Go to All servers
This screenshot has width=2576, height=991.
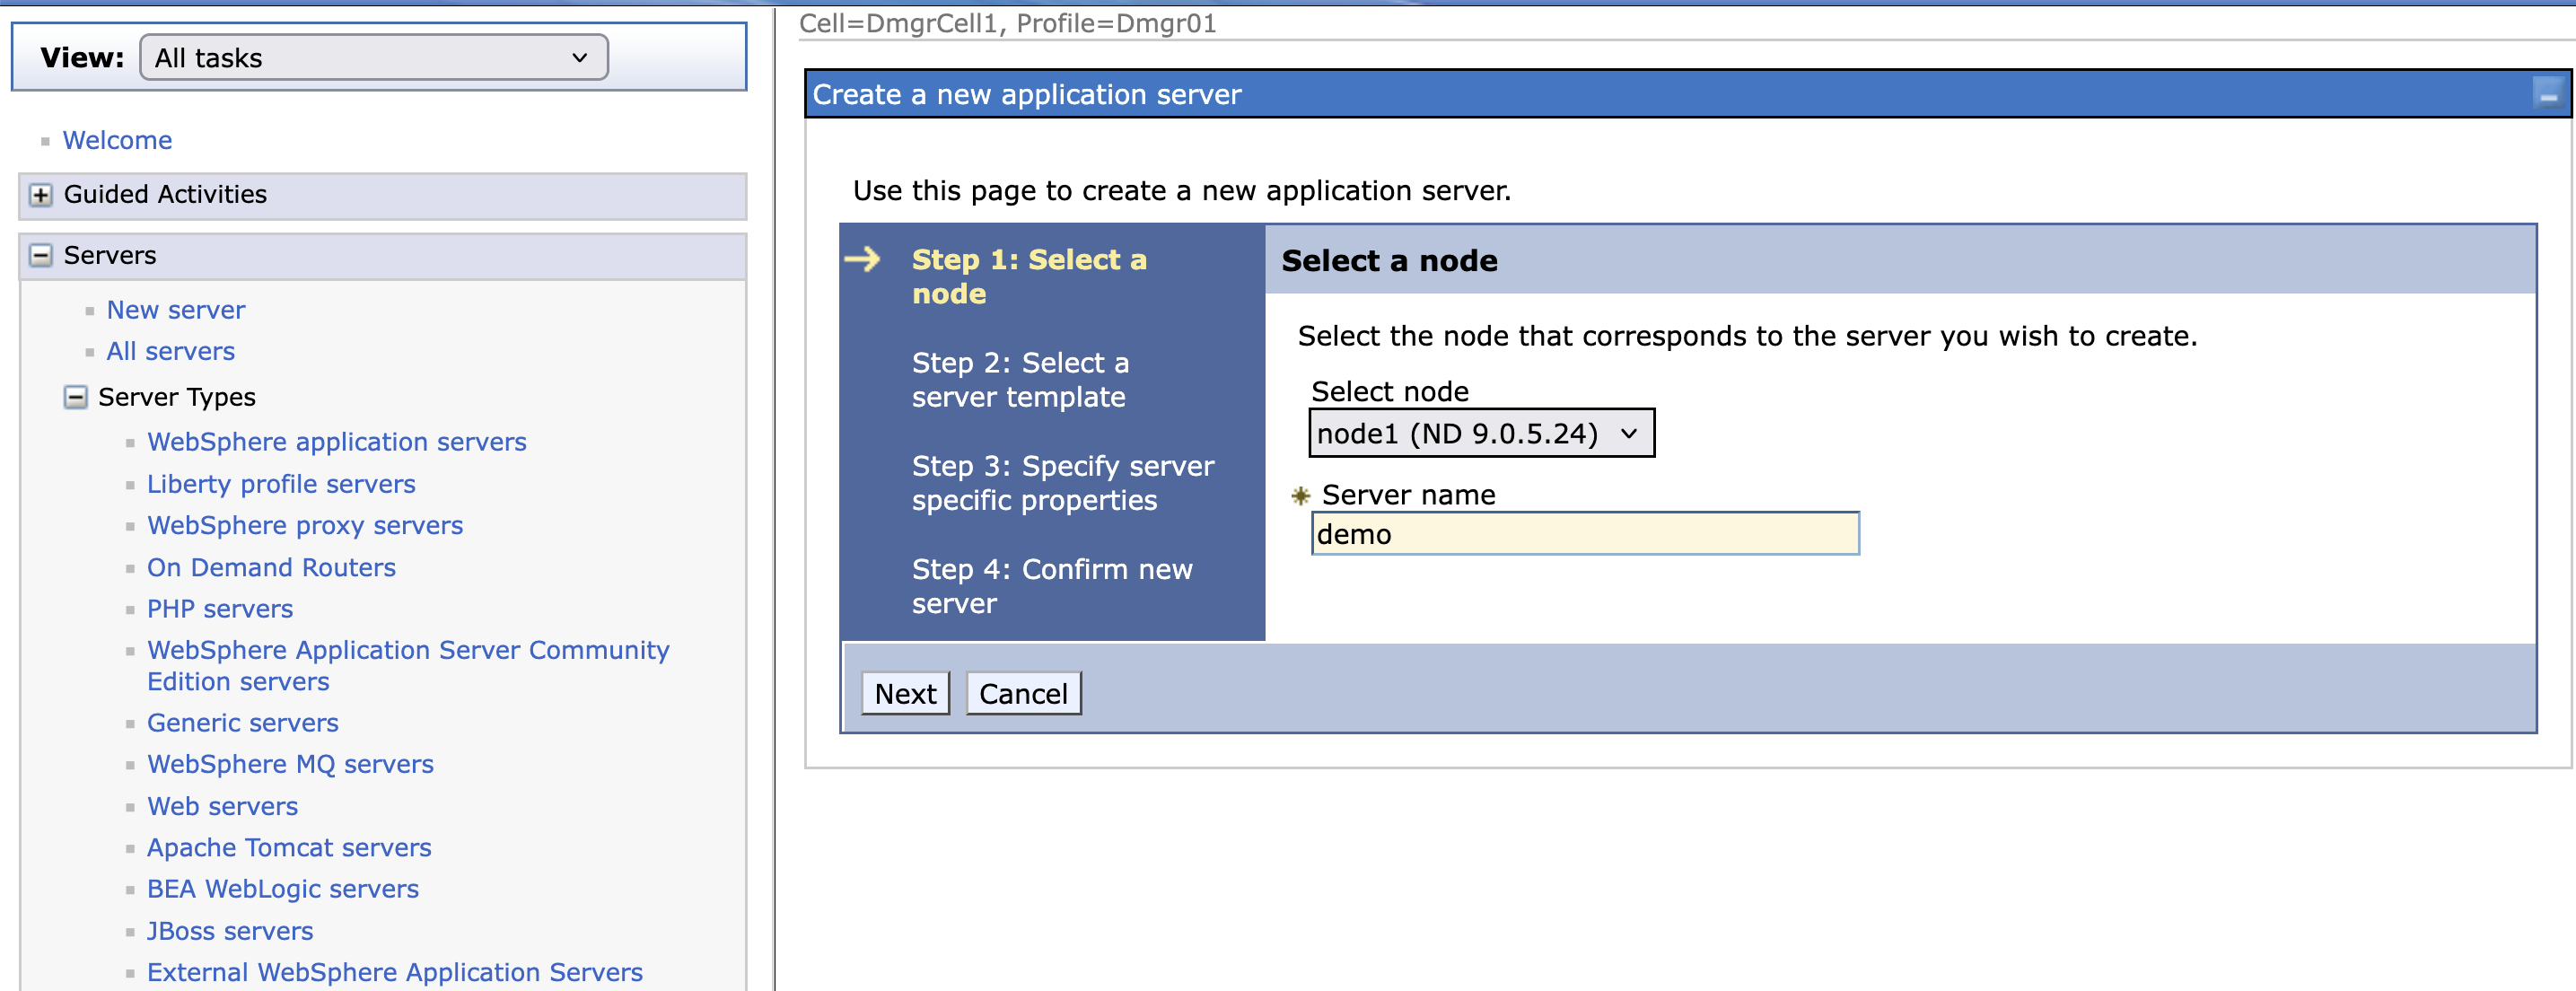pos(170,352)
